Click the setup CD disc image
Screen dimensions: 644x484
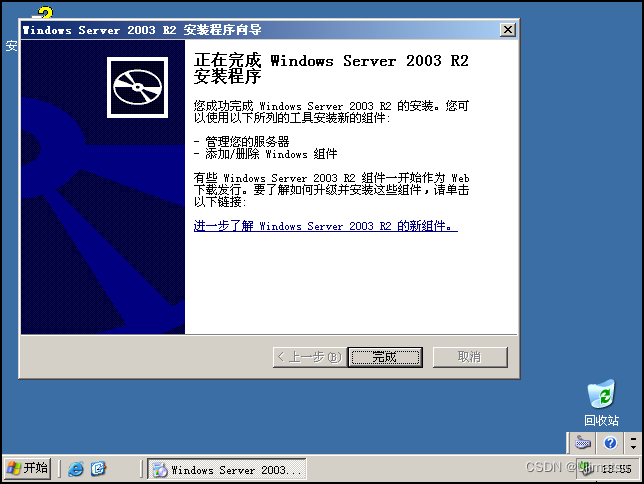(138, 87)
